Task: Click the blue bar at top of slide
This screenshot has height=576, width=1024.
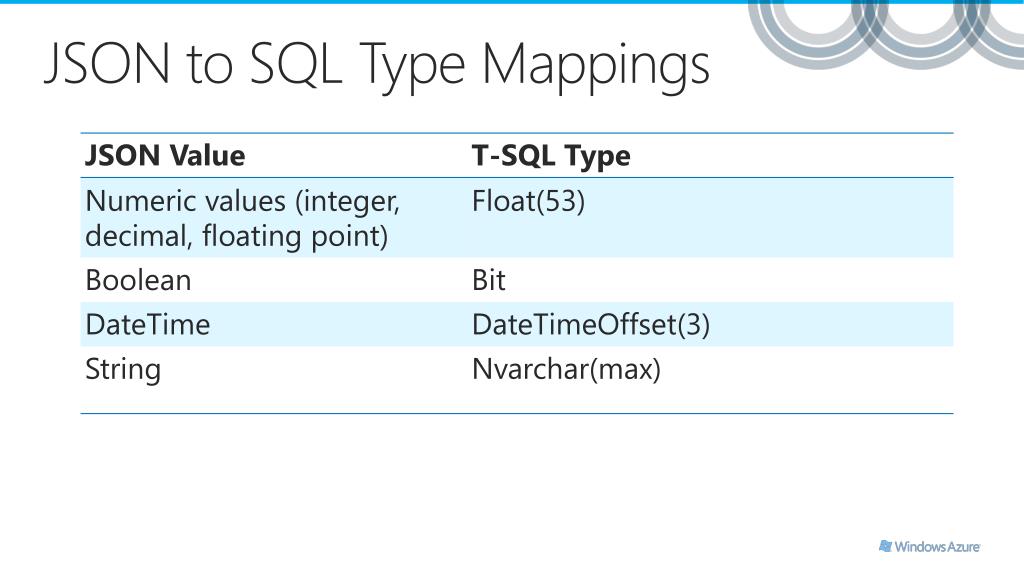Action: pyautogui.click(x=512, y=2)
